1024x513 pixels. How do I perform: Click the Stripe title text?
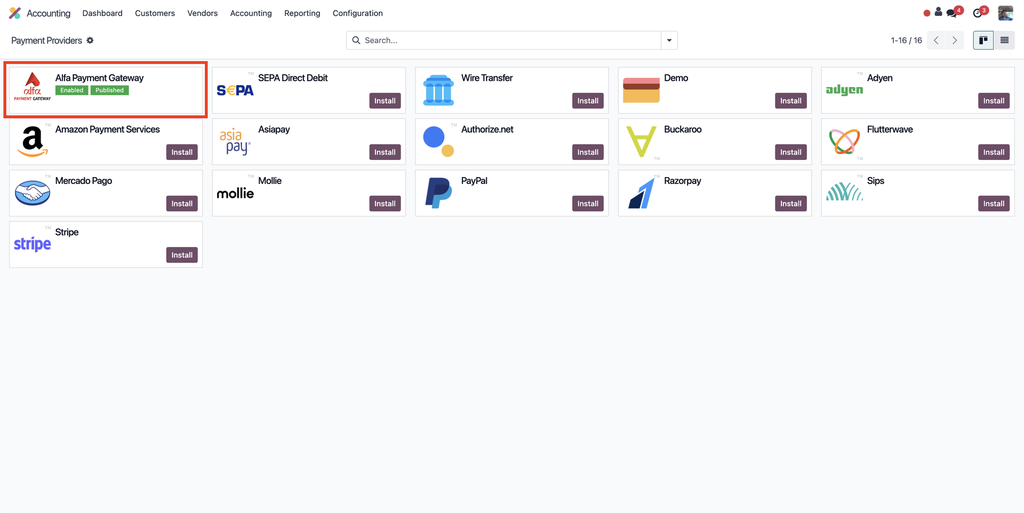pos(67,232)
